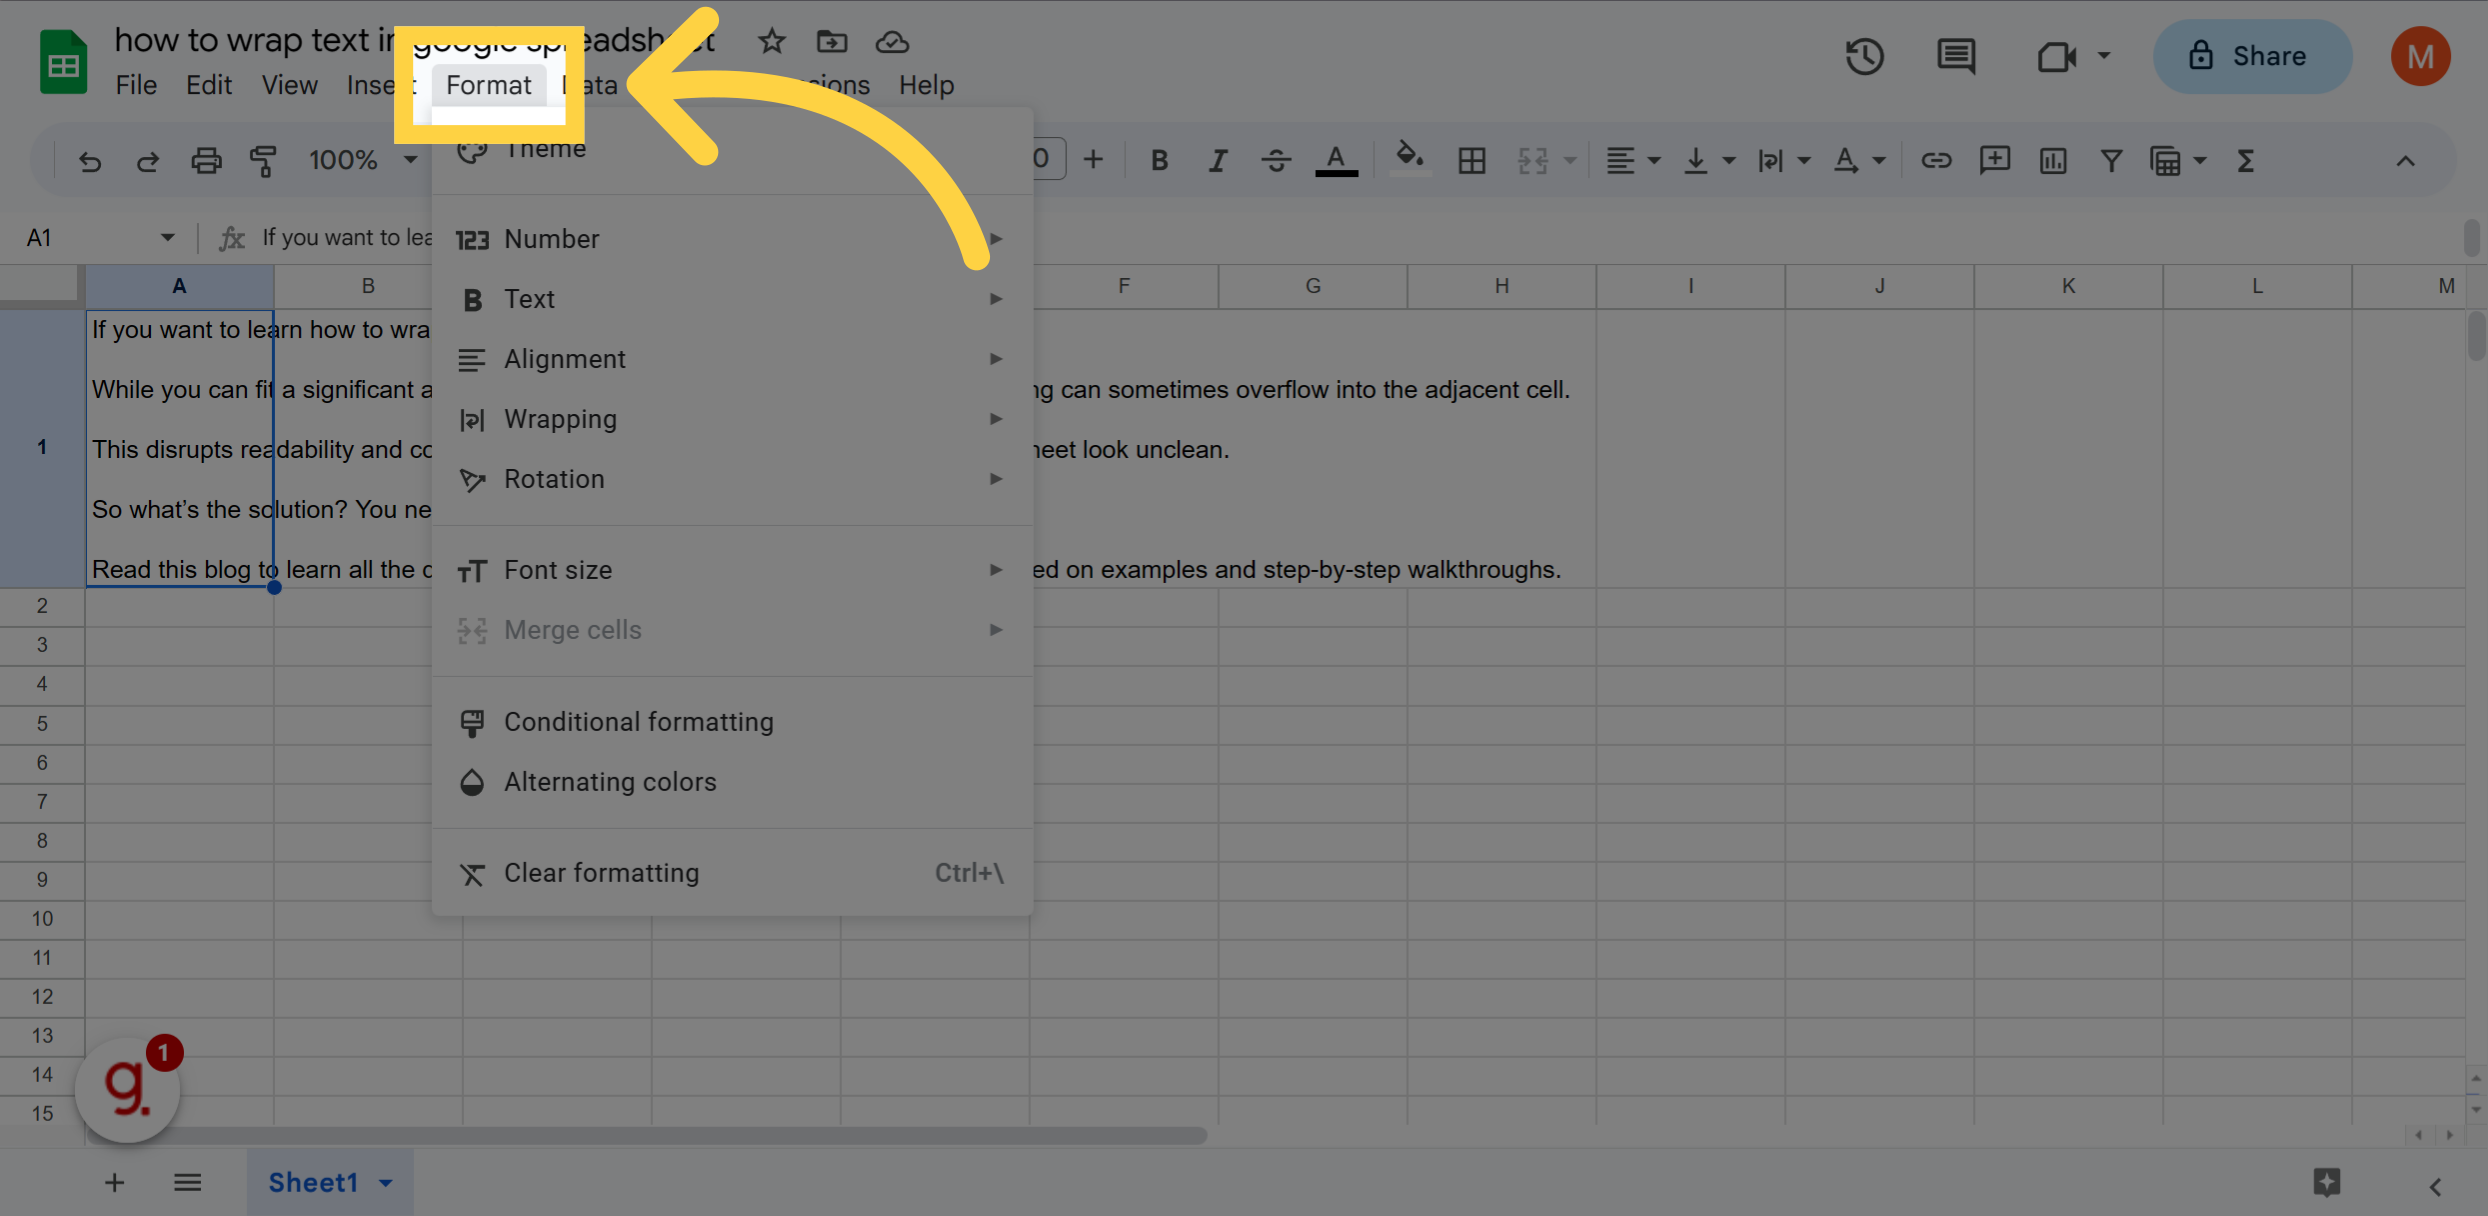Apply strikethrough formatting

(1276, 160)
